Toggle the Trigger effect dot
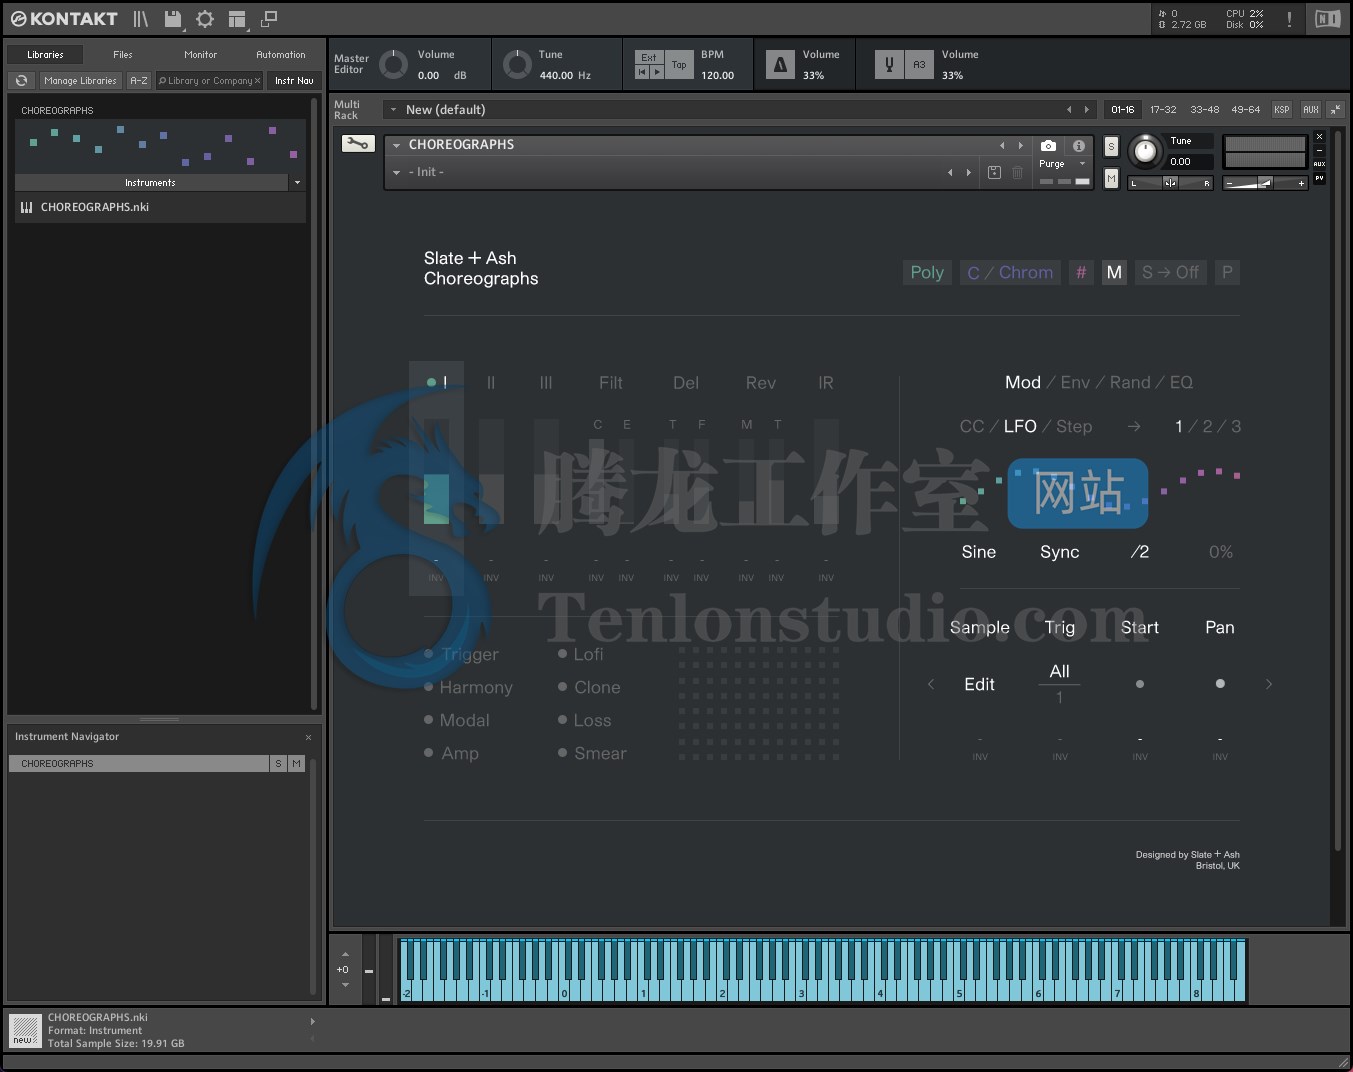This screenshot has width=1353, height=1072. [x=429, y=654]
